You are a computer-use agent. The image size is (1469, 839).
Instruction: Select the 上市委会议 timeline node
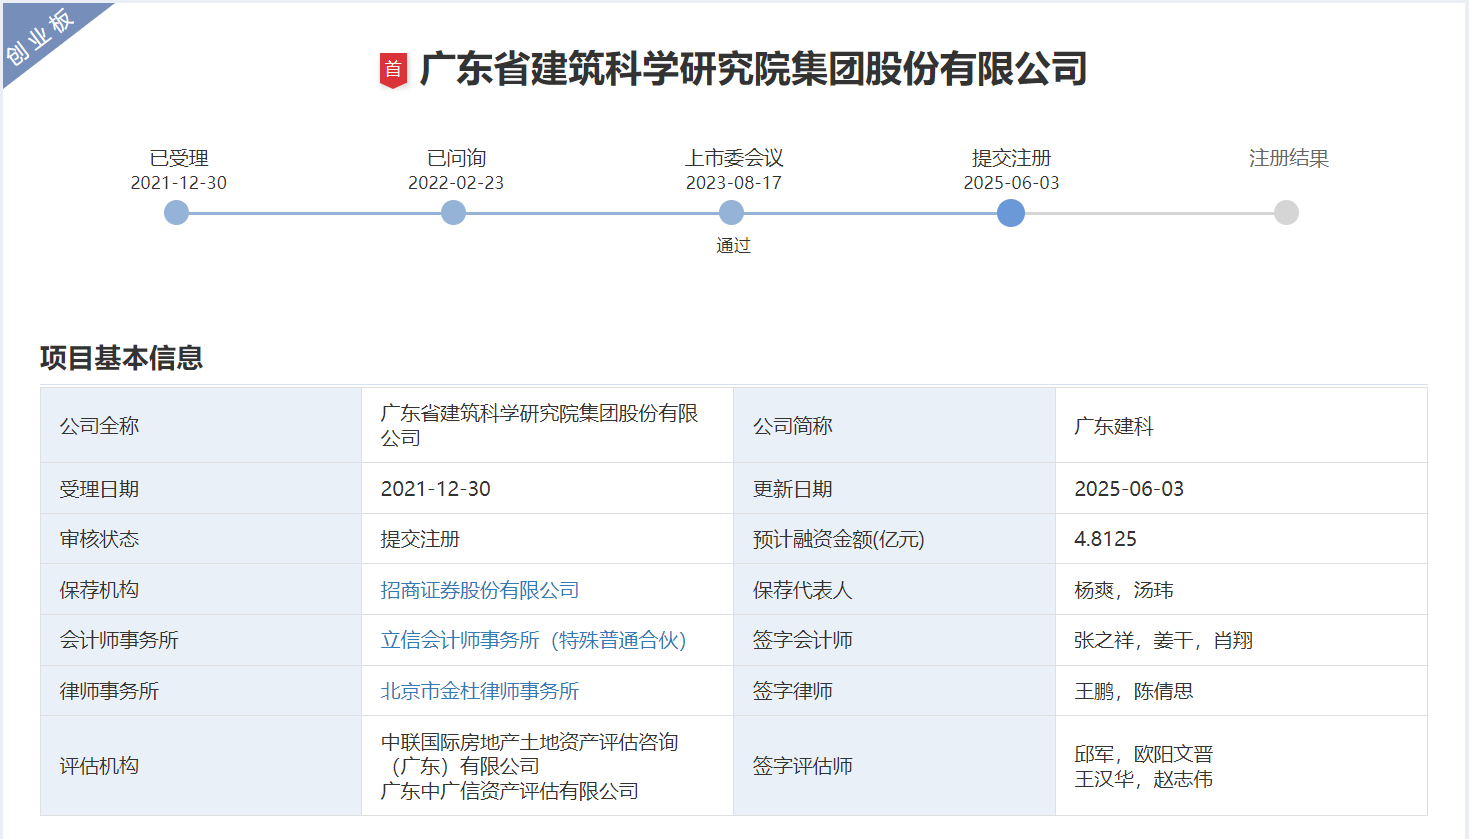[731, 213]
